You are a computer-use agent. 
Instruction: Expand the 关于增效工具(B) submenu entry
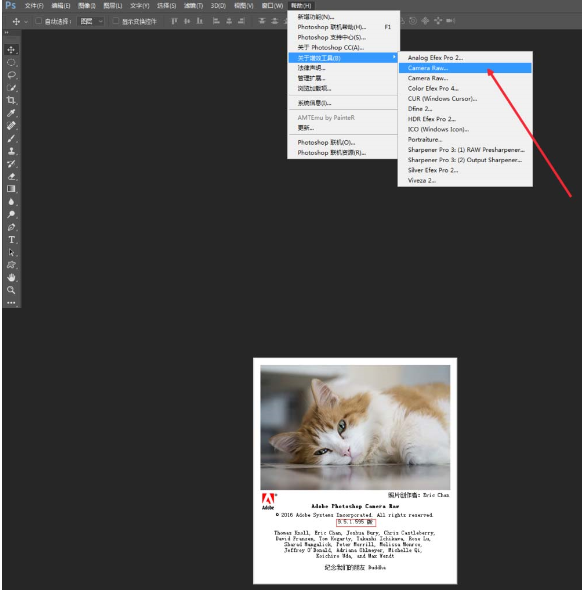342,58
